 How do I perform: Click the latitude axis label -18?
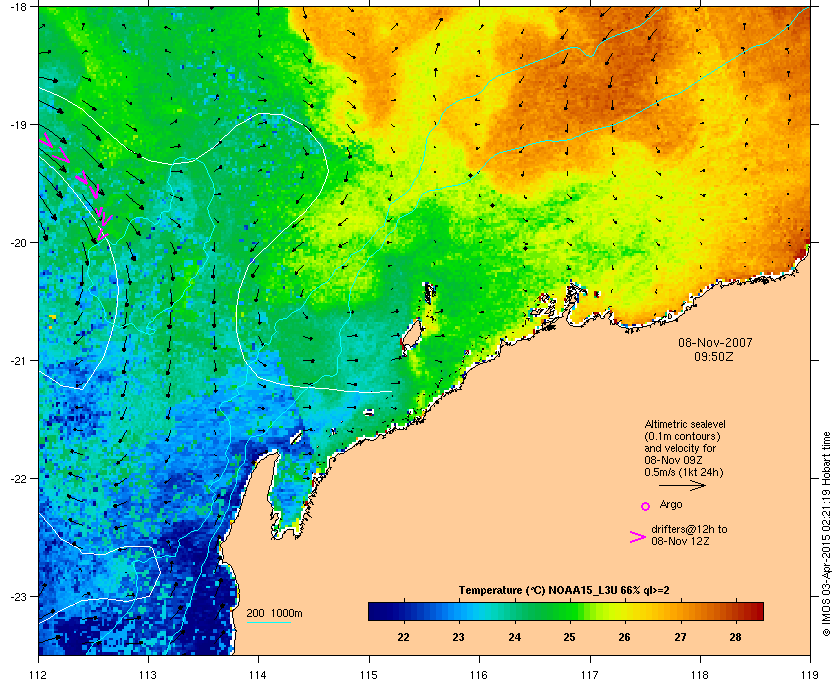coord(18,6)
